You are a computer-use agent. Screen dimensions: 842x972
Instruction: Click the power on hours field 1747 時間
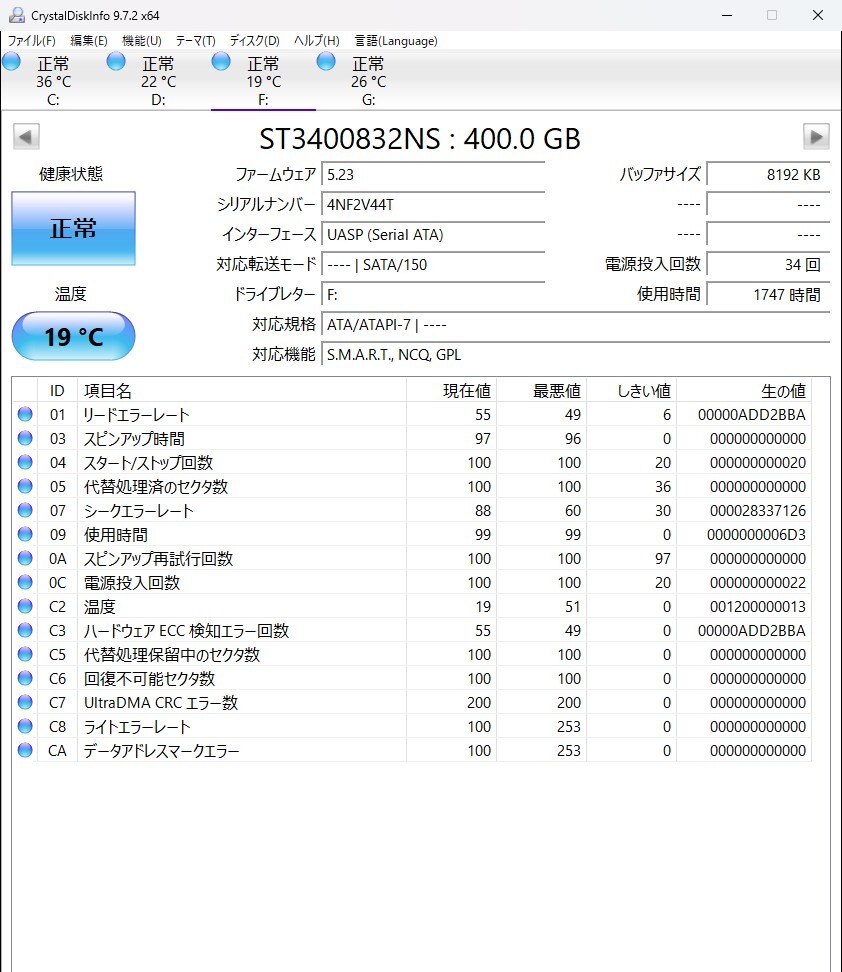pos(768,294)
